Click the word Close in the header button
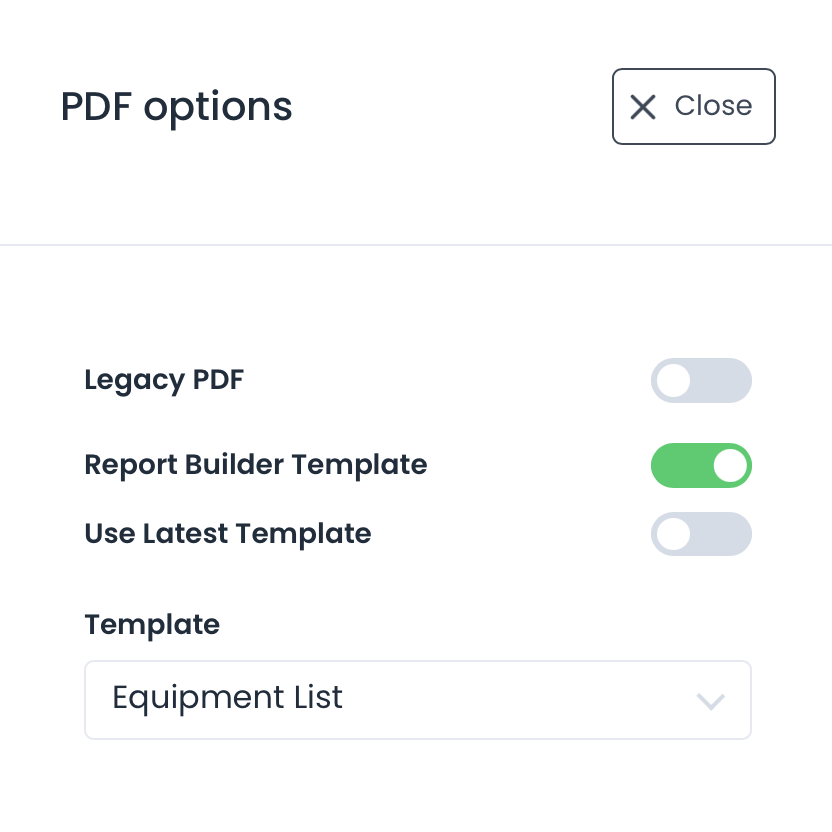The image size is (832, 832). coord(713,106)
